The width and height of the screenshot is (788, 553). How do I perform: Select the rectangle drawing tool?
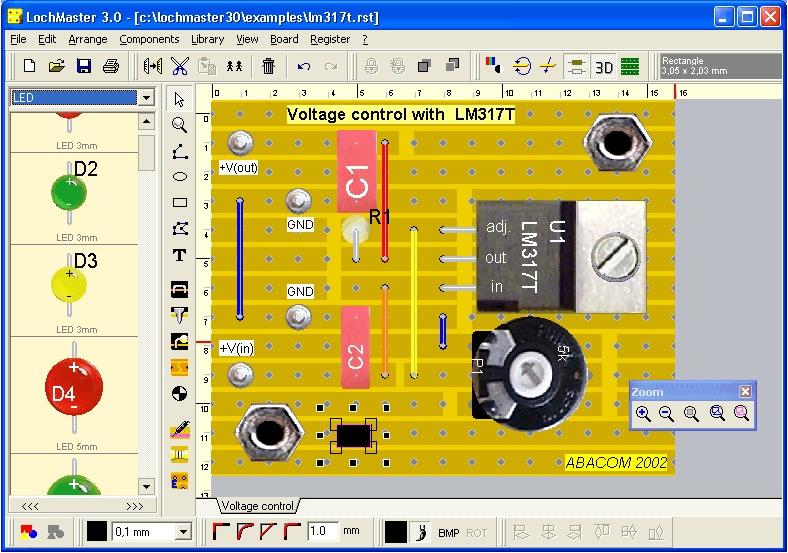[180, 203]
